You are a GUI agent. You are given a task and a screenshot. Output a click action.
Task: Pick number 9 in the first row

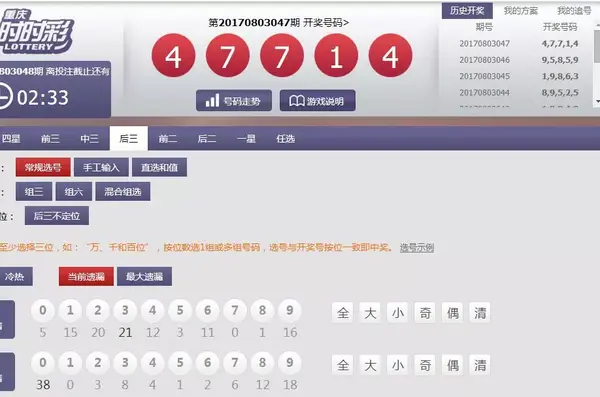(290, 310)
